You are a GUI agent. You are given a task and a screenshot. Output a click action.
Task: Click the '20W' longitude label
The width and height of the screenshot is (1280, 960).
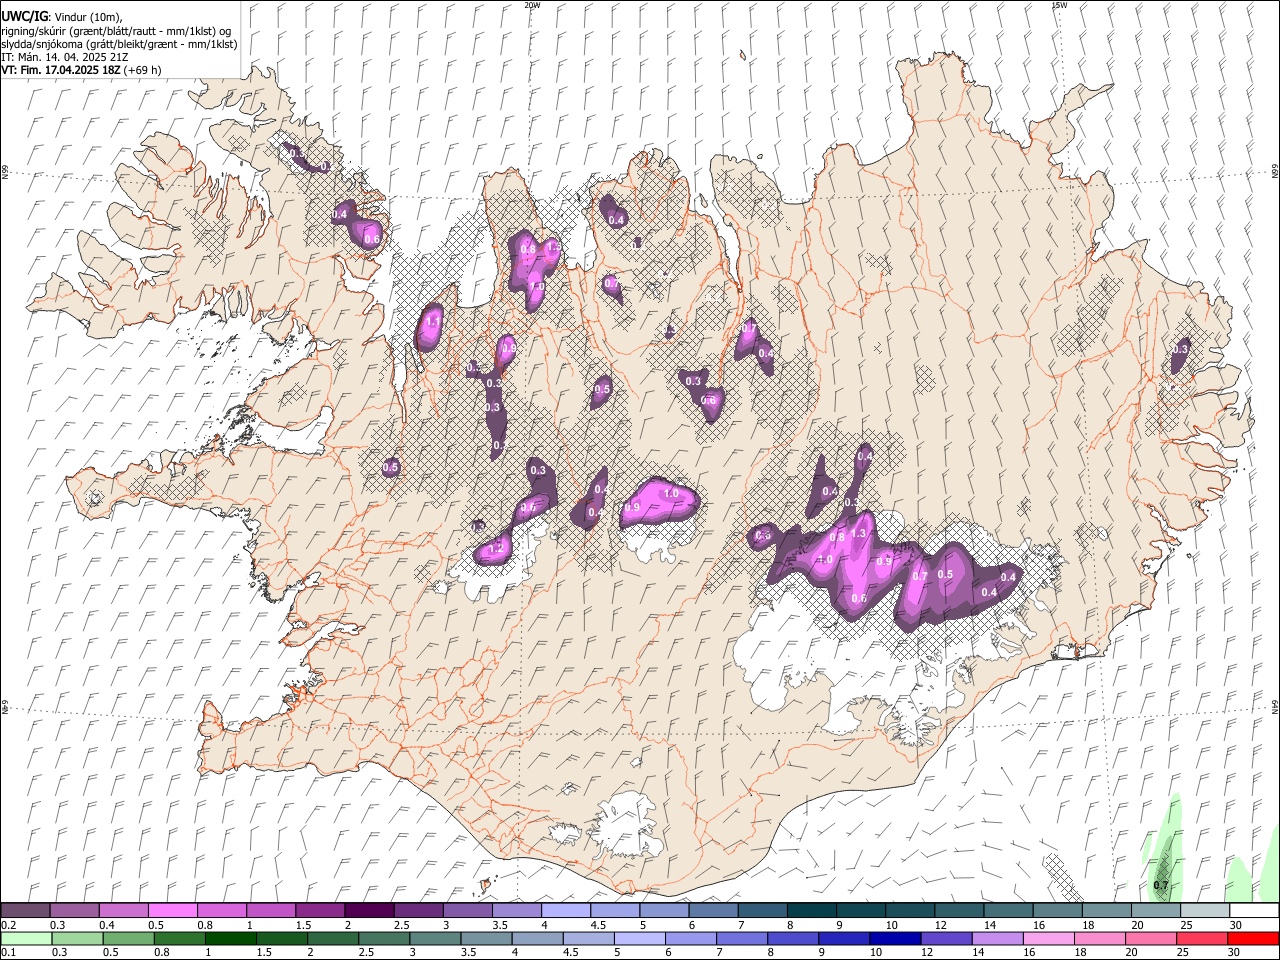coord(532,5)
